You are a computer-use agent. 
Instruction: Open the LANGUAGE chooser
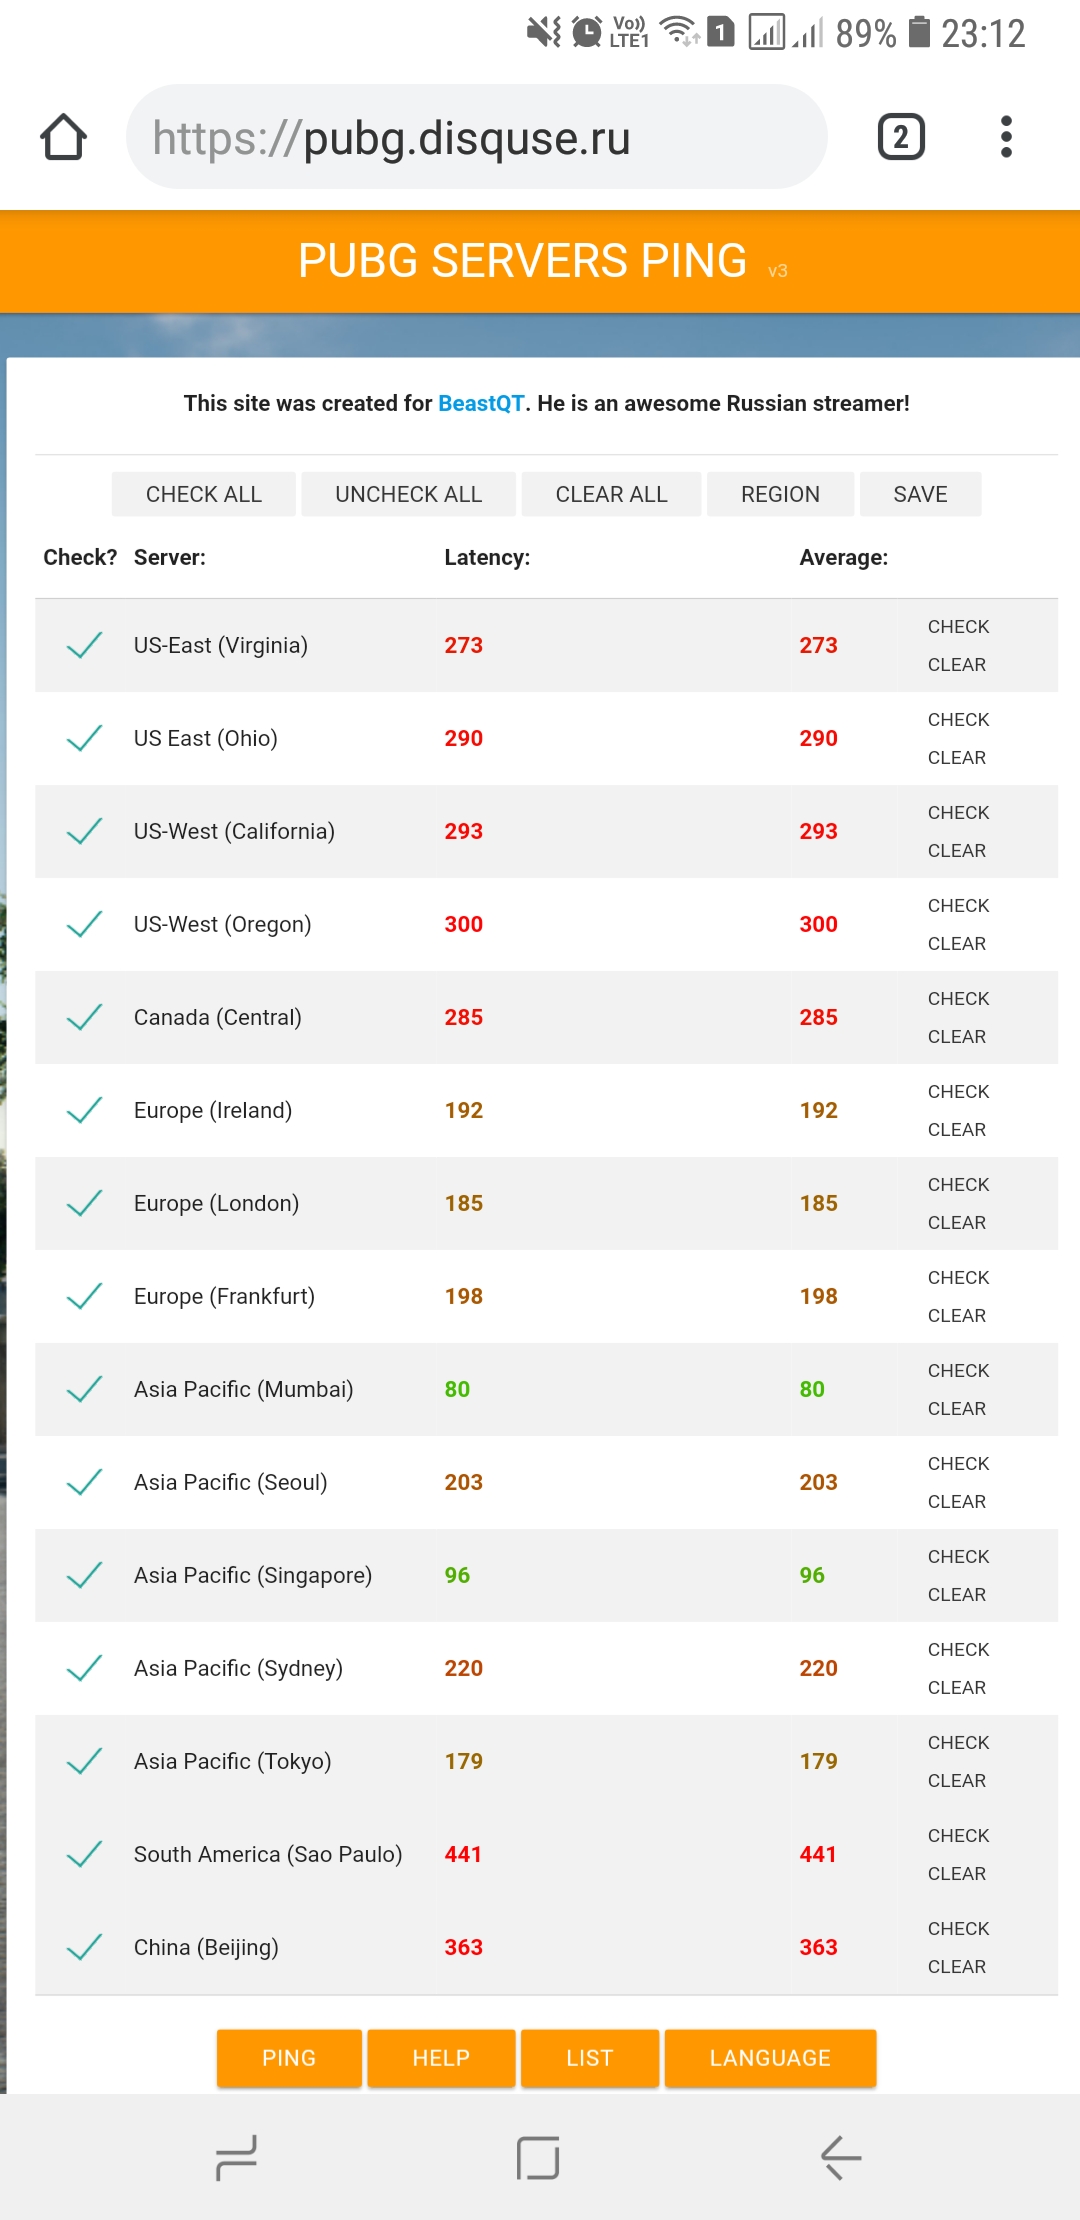pos(770,2058)
